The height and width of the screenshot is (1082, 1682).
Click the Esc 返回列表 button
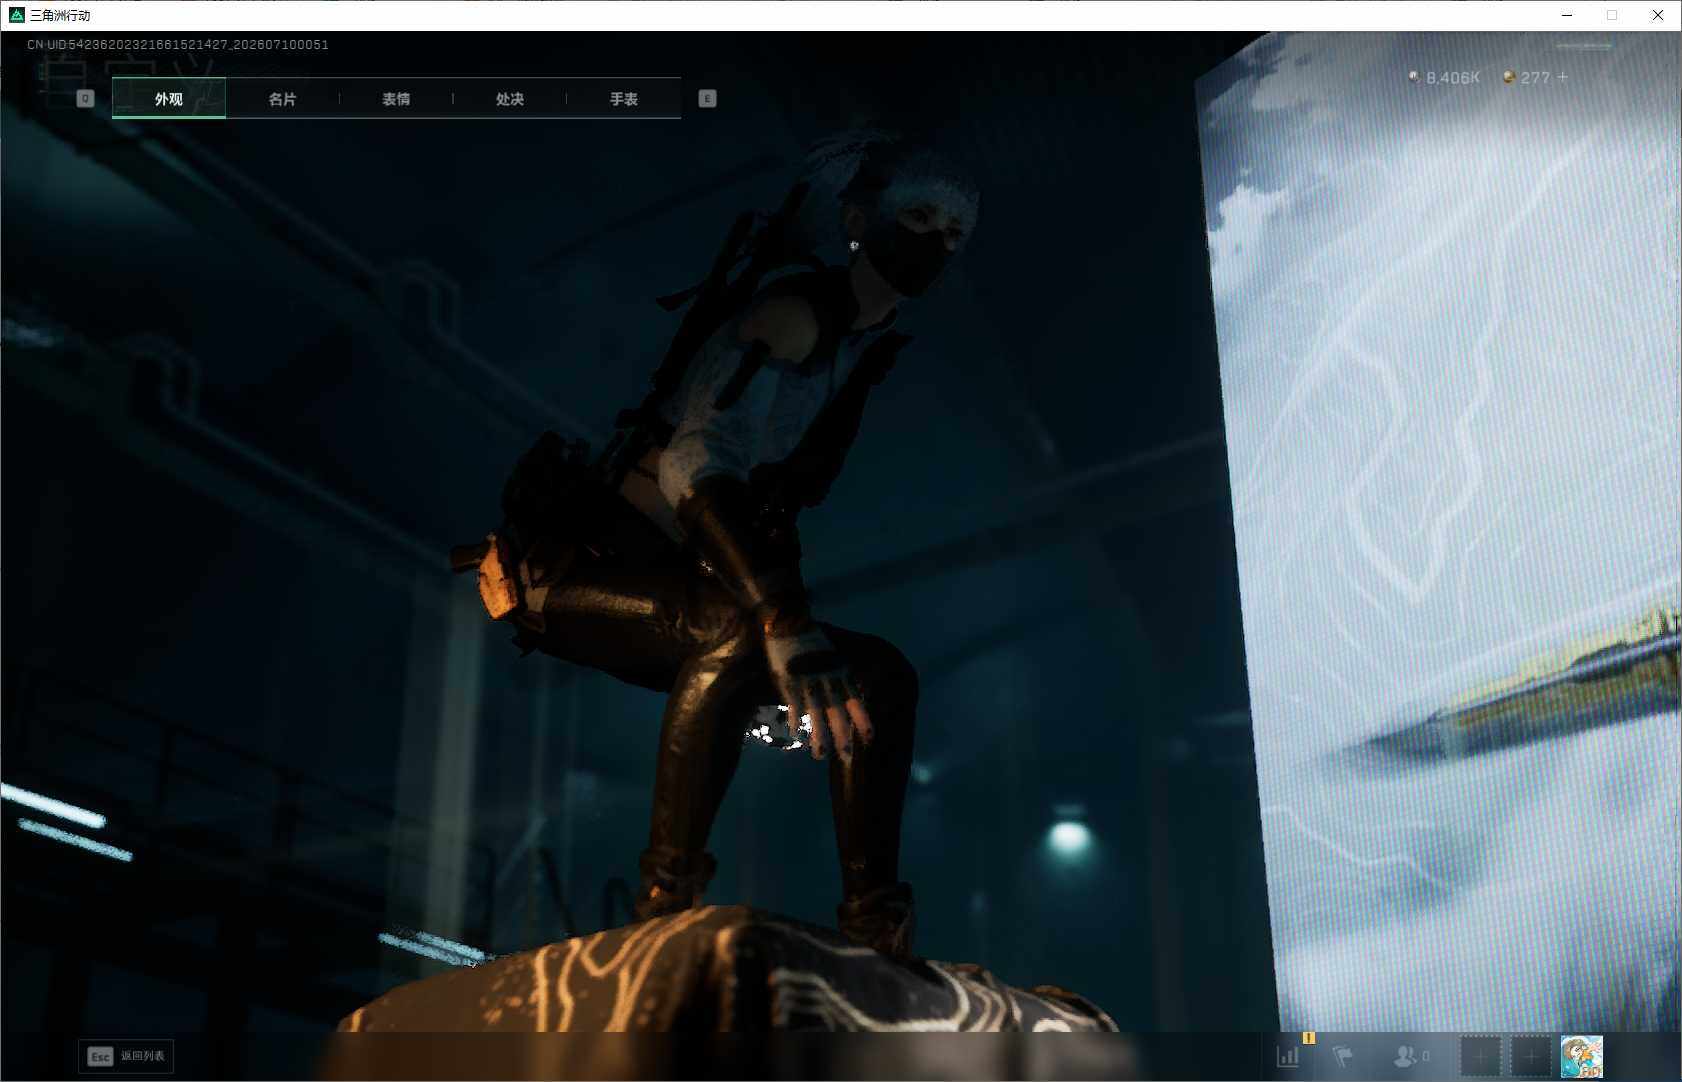click(x=126, y=1056)
